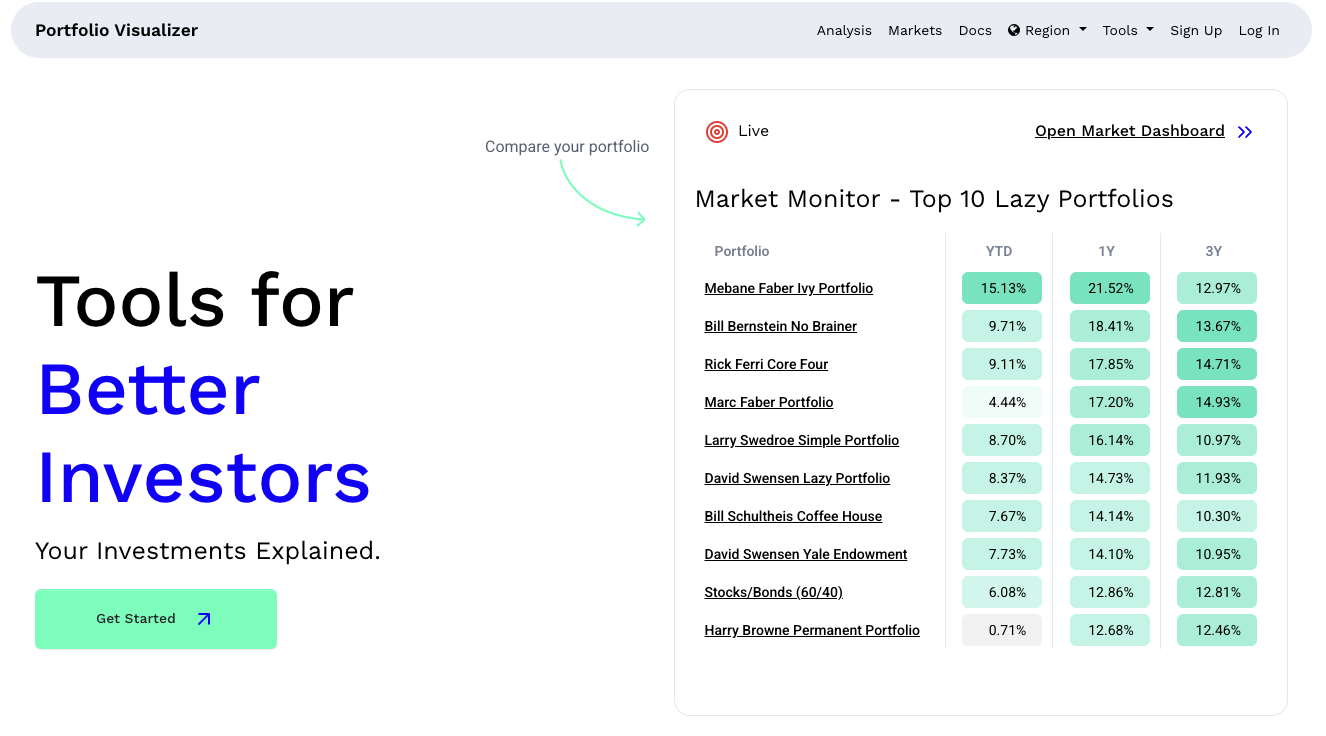Open David Swensen Lazy Portfolio link
The image size is (1326, 736).
click(797, 478)
